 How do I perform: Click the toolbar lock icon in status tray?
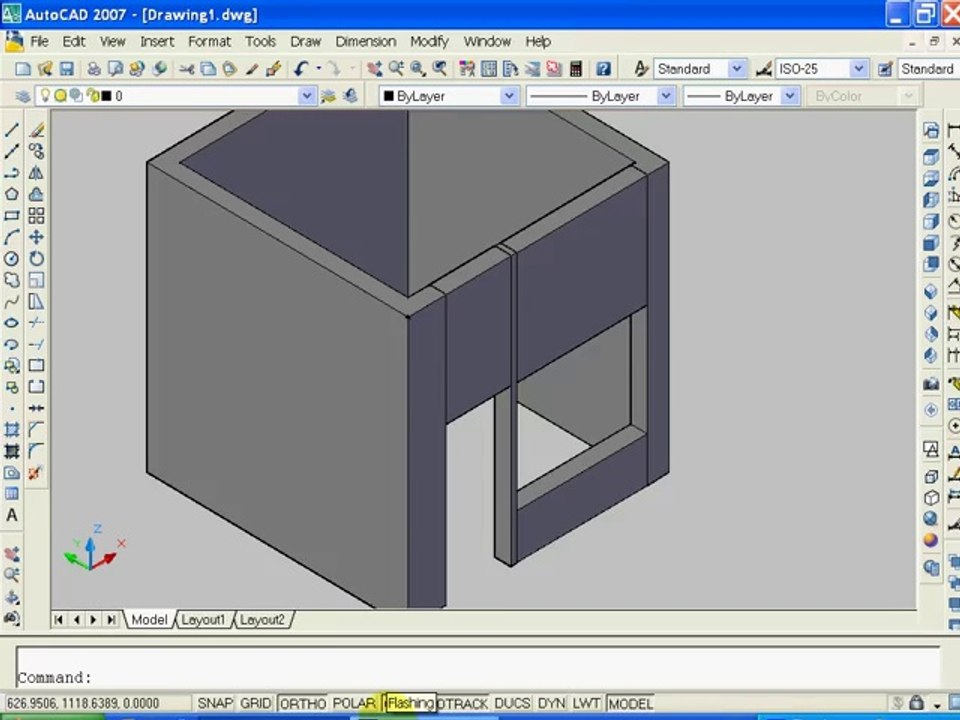(x=917, y=702)
